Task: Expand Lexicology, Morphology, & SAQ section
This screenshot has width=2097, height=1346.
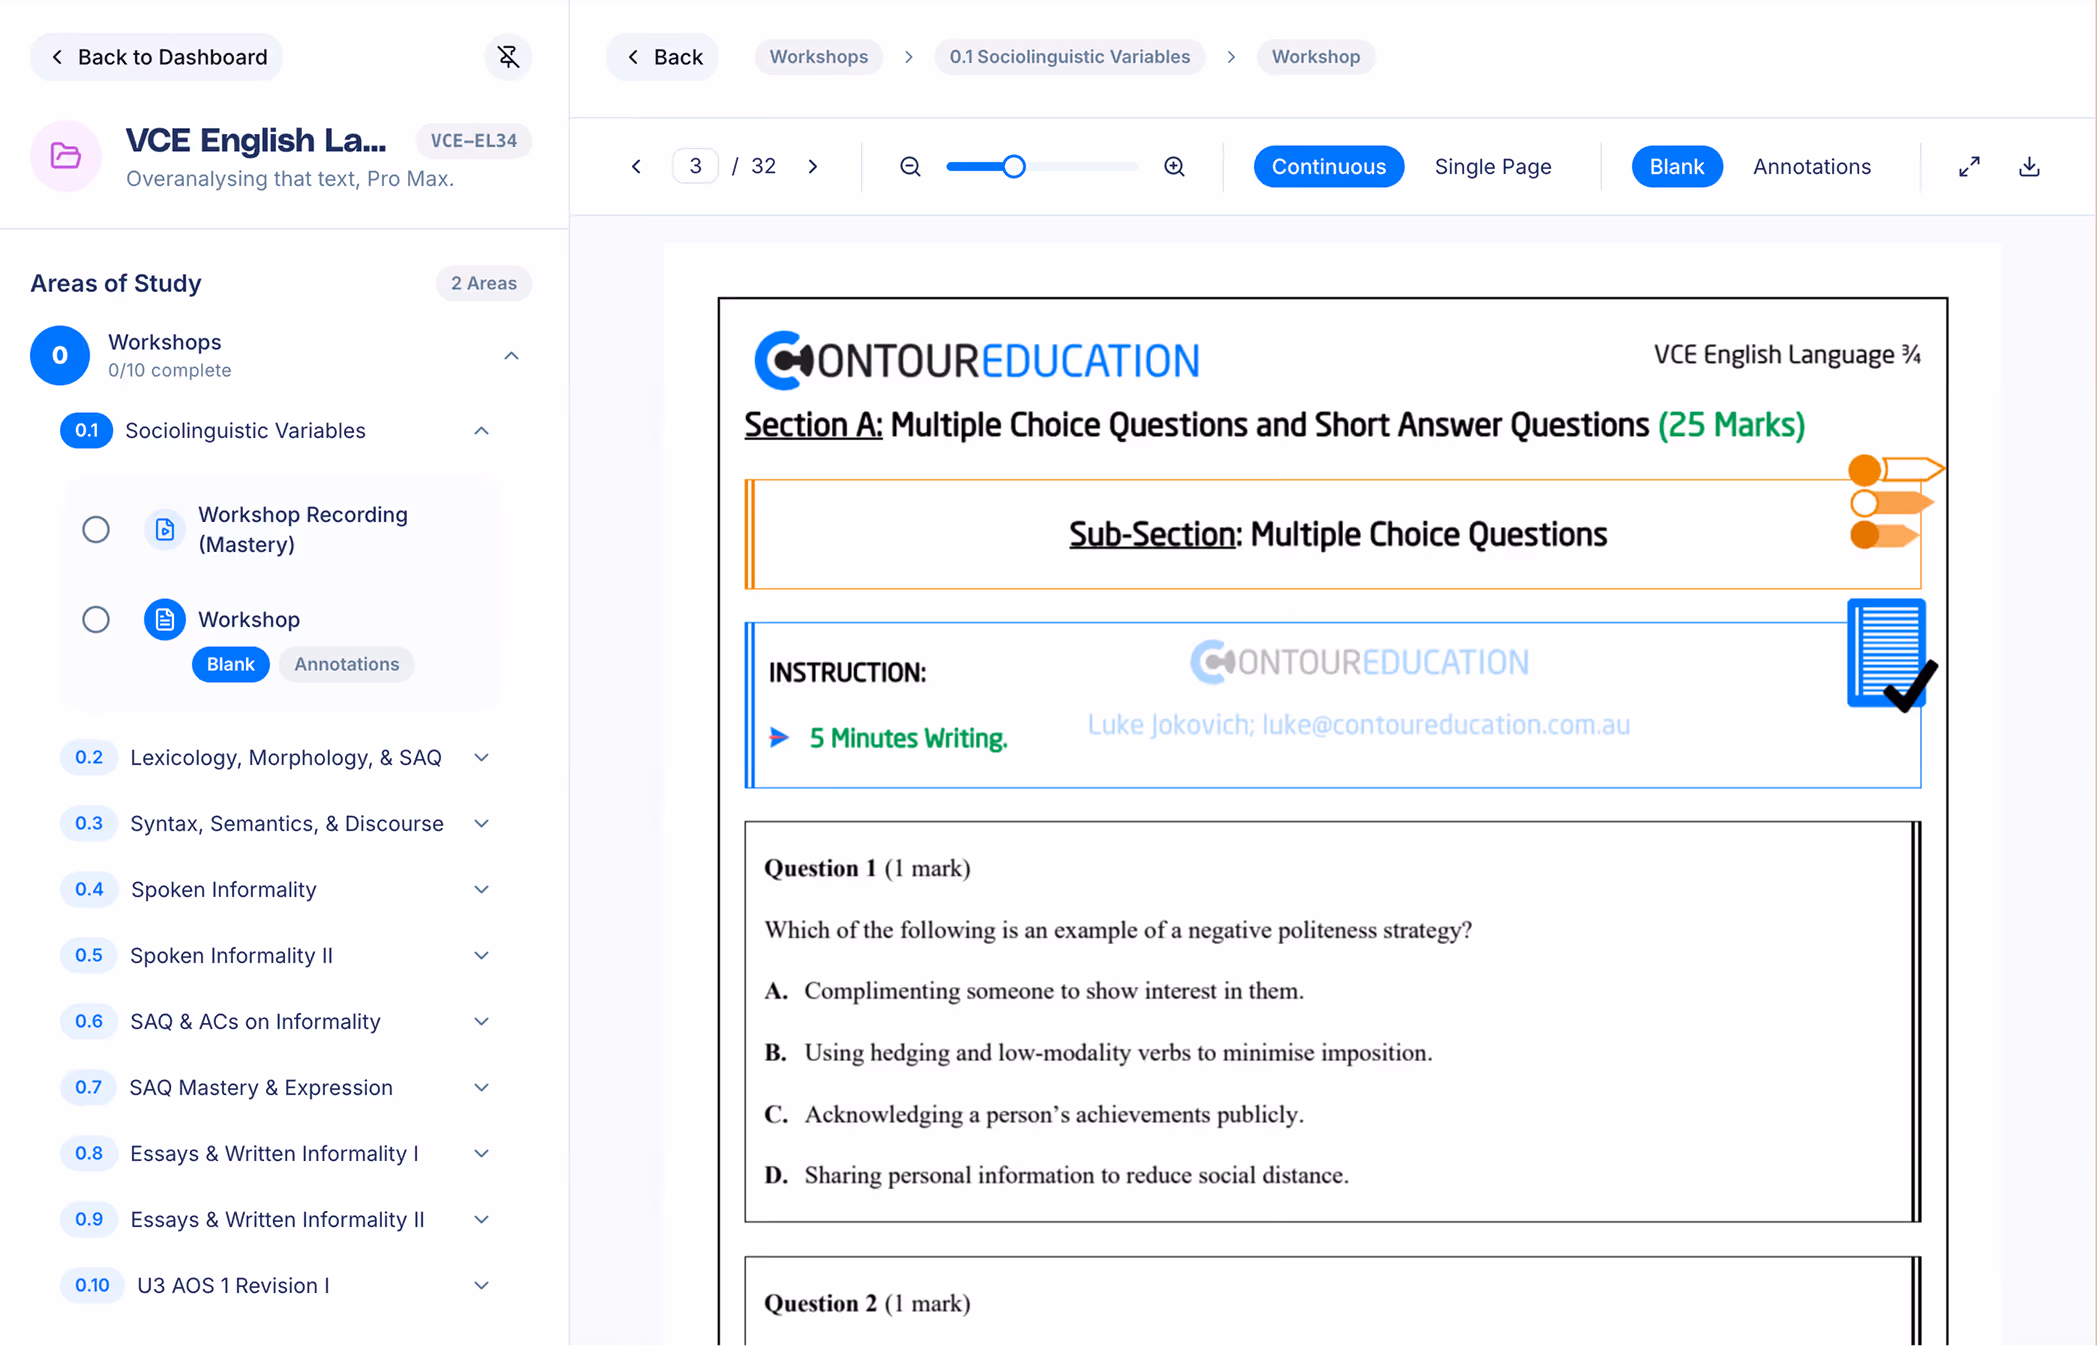Action: pyautogui.click(x=481, y=757)
